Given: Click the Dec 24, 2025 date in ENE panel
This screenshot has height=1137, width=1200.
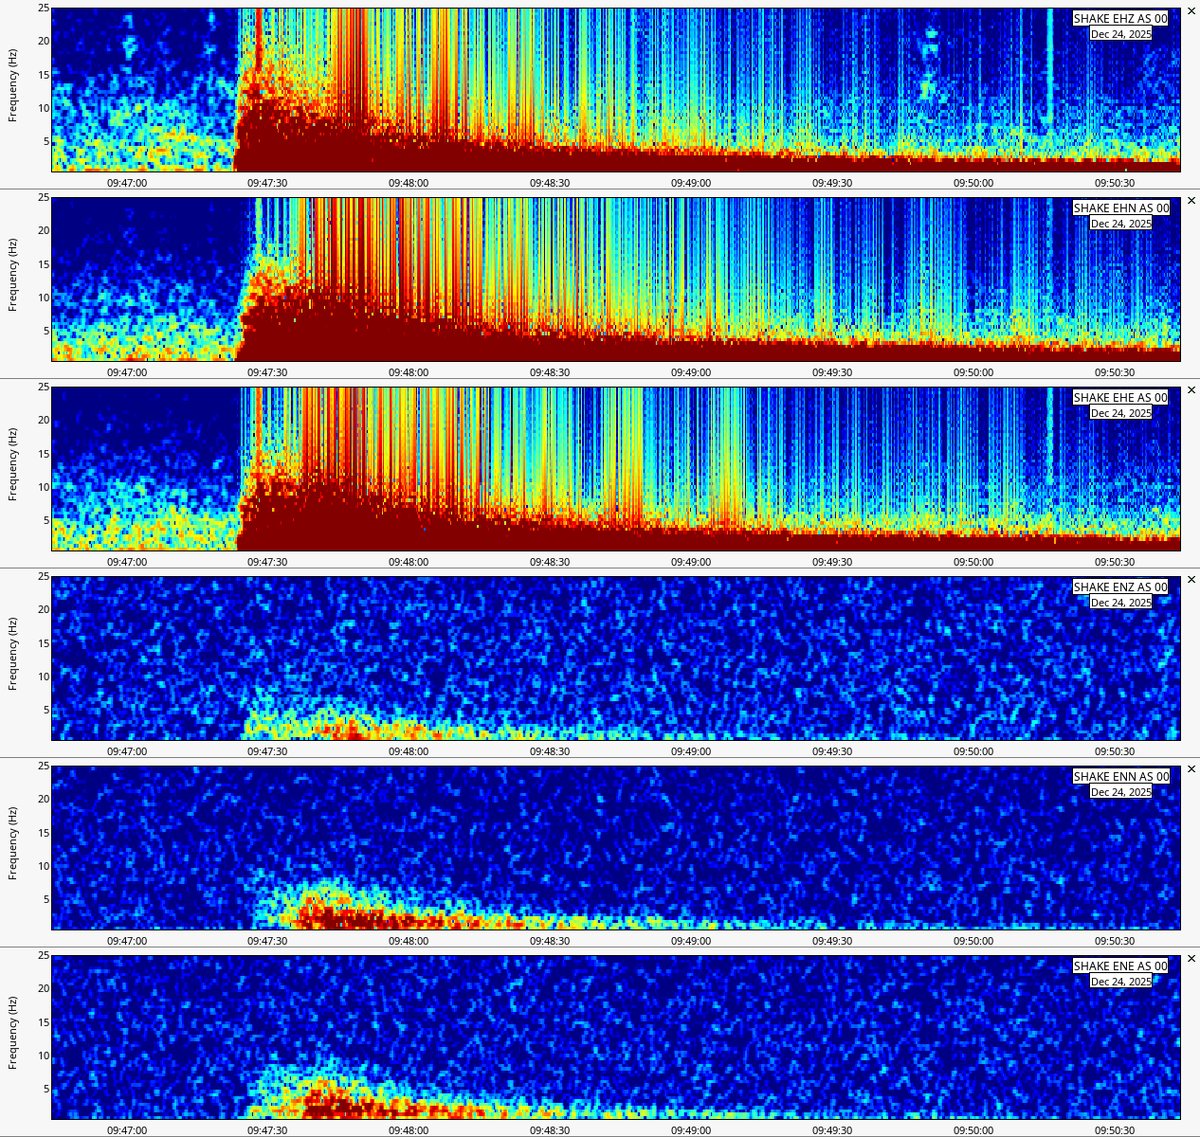Looking at the screenshot, I should pyautogui.click(x=1121, y=981).
